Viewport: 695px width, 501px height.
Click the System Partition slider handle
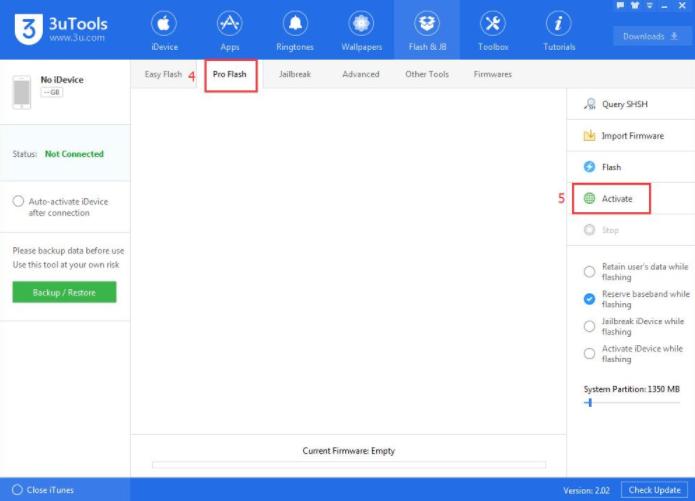coord(590,403)
